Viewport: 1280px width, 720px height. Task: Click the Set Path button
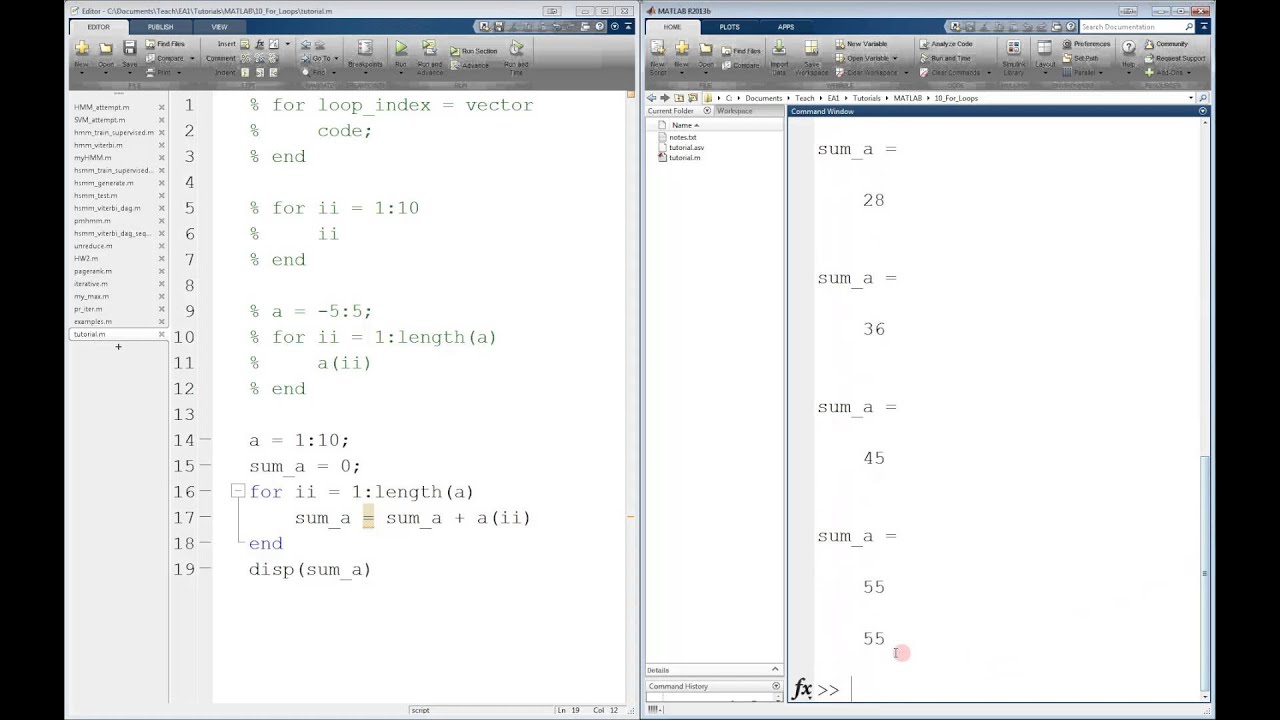coord(1080,58)
